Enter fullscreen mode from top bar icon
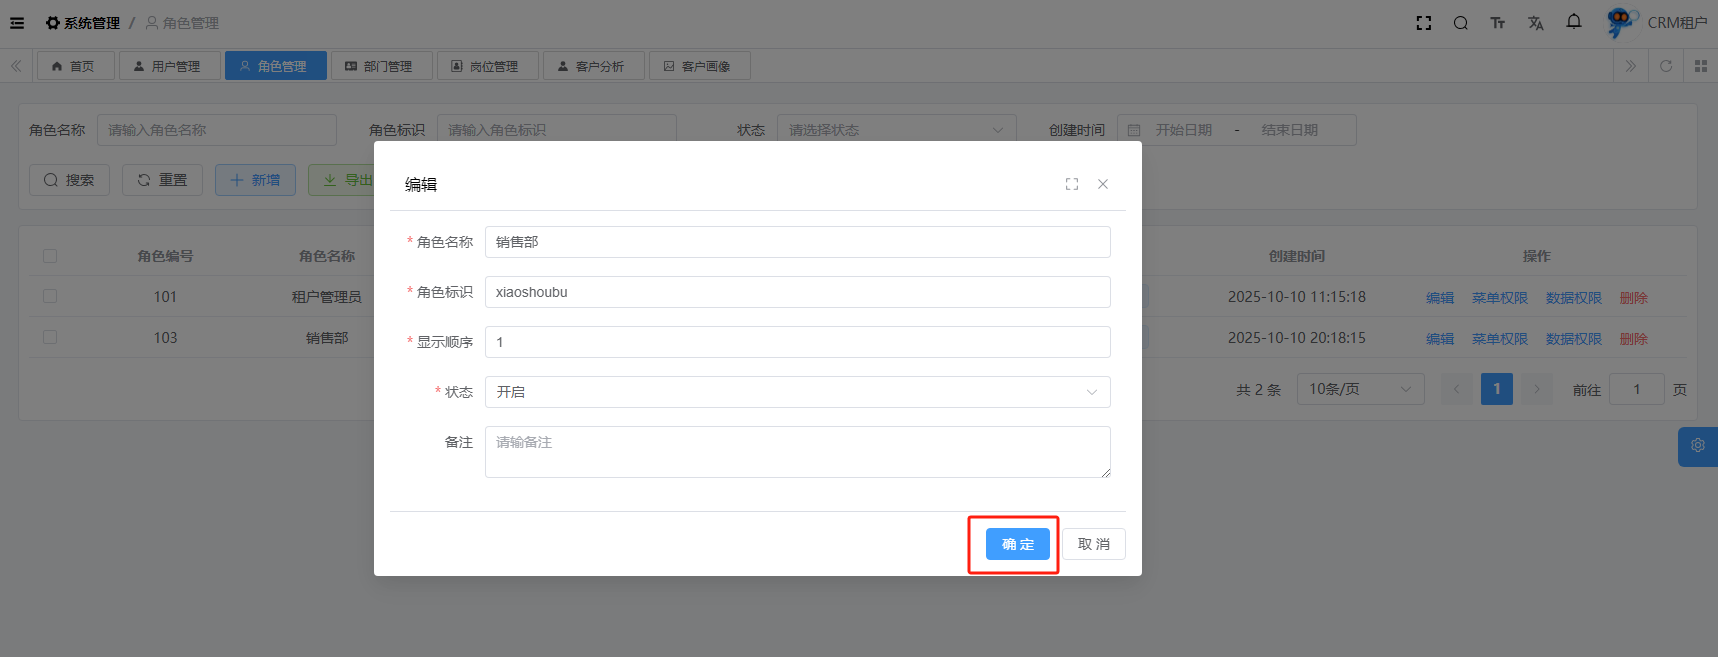 1424,23
